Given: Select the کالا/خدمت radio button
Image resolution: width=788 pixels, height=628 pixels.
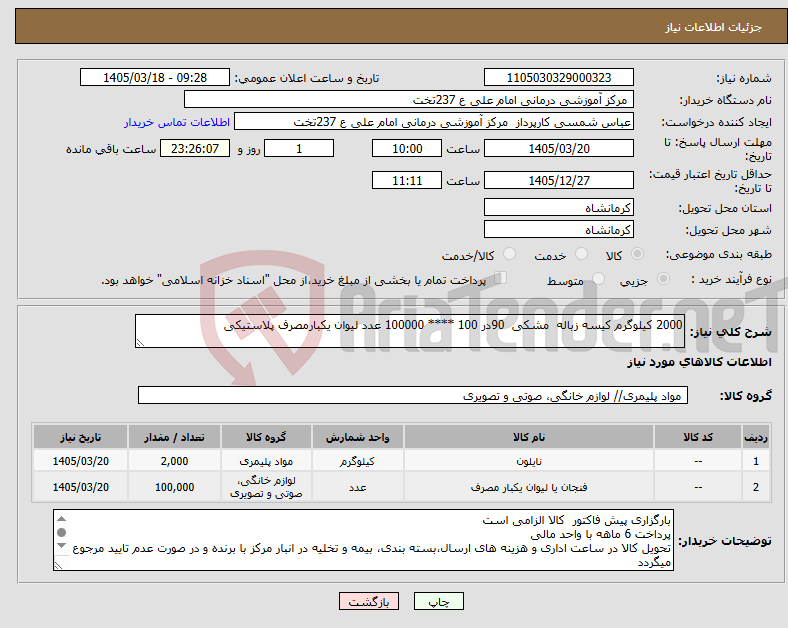Looking at the screenshot, I should [510, 254].
